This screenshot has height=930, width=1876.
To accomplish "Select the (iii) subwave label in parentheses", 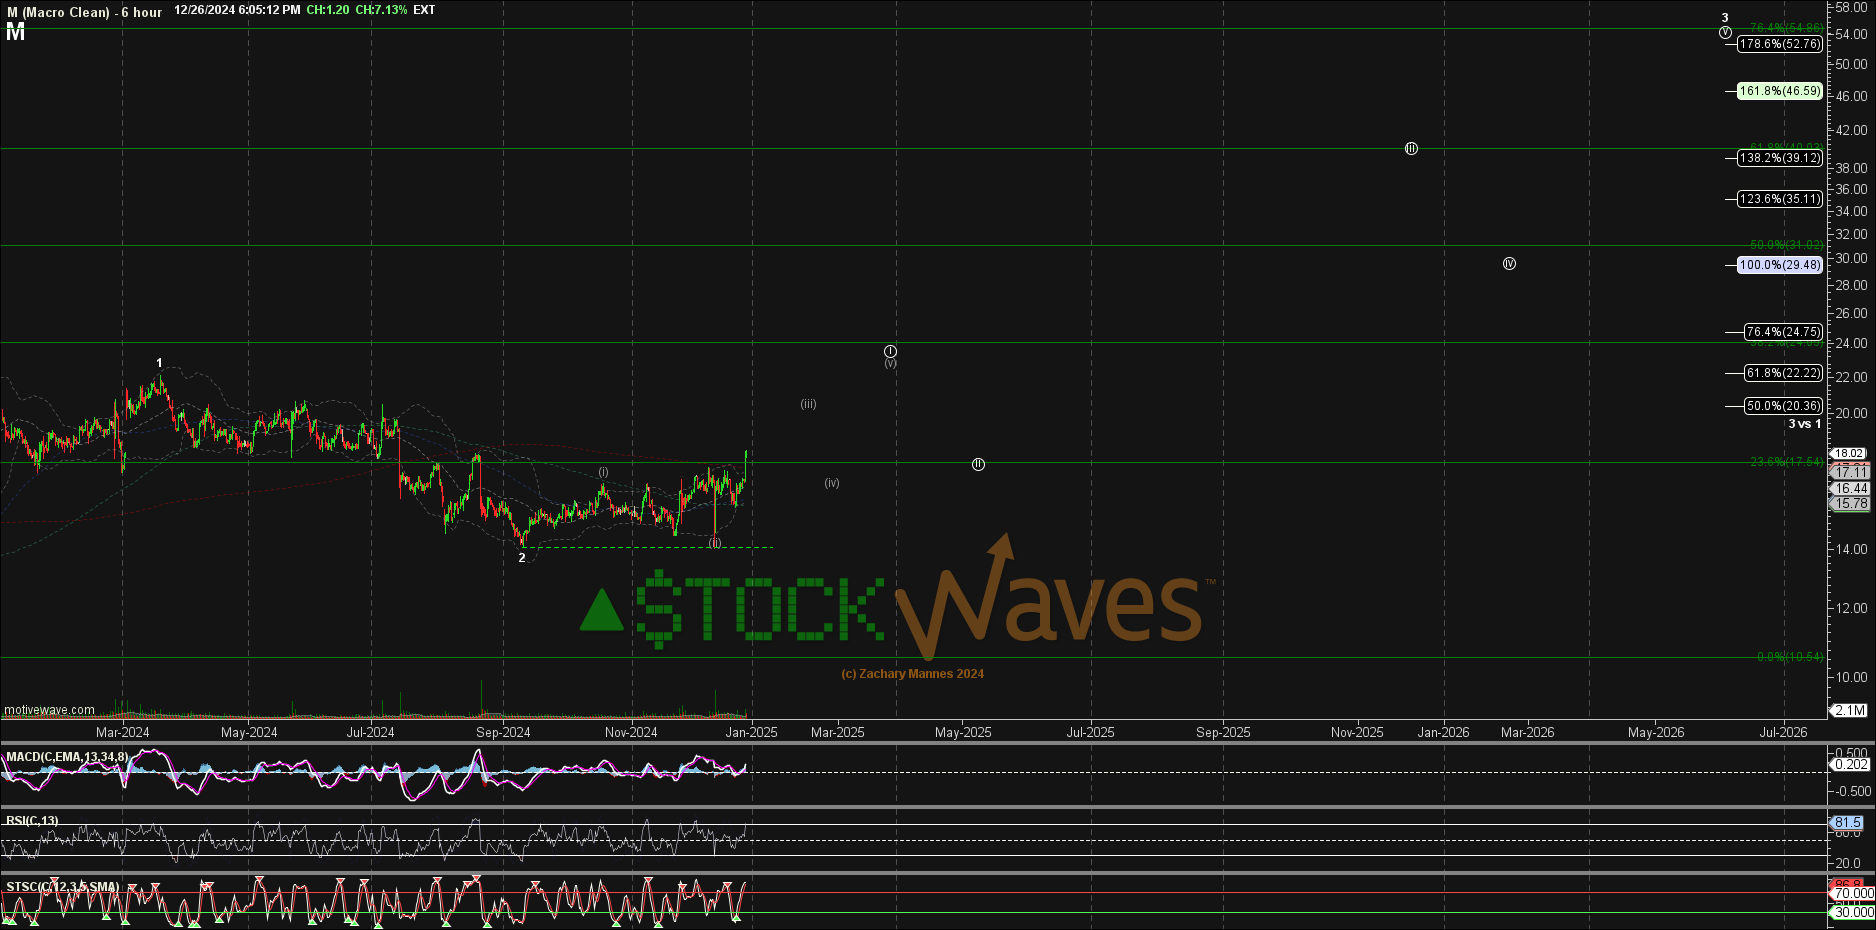I will [x=808, y=404].
